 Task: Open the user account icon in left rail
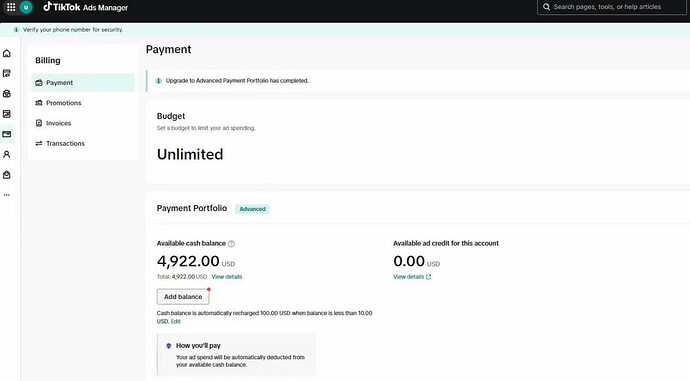(x=7, y=154)
